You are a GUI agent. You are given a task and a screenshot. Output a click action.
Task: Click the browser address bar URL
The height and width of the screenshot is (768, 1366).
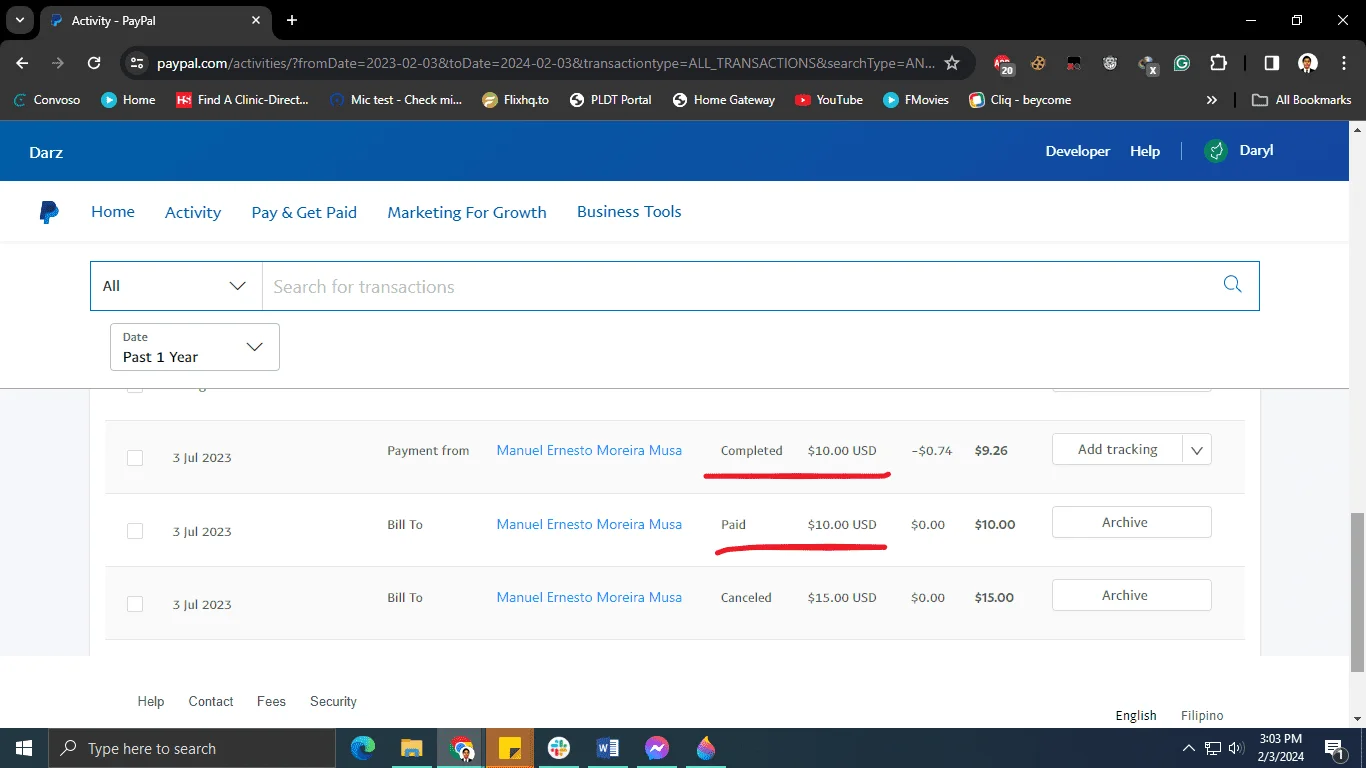pos(546,63)
